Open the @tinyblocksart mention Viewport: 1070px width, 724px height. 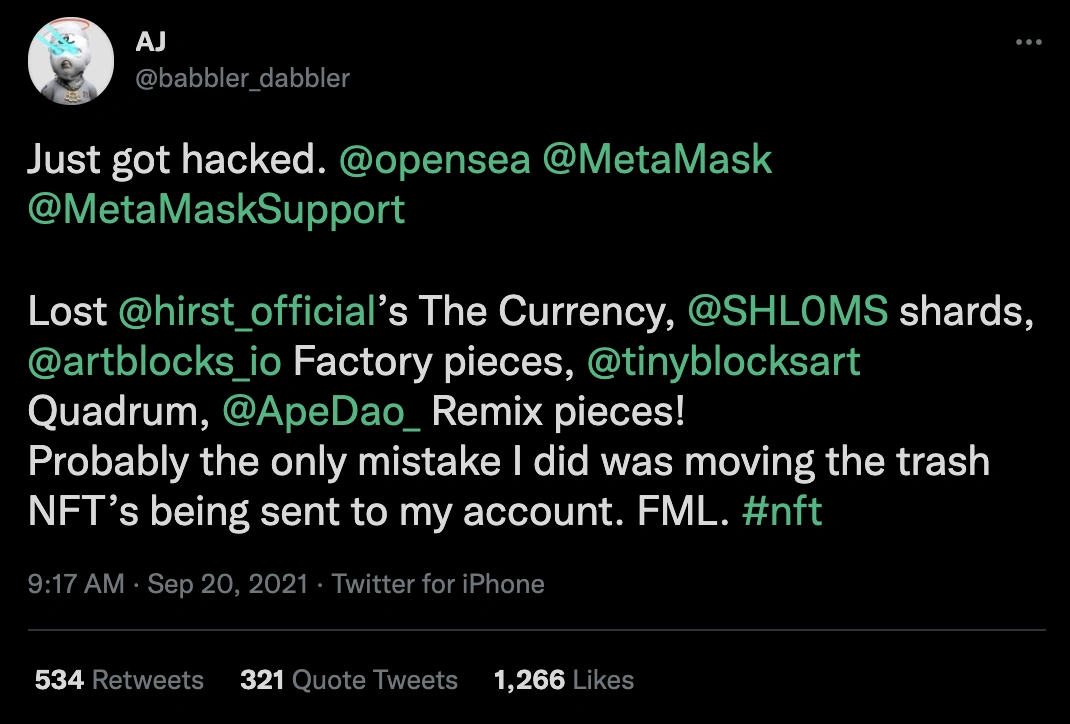pos(723,362)
